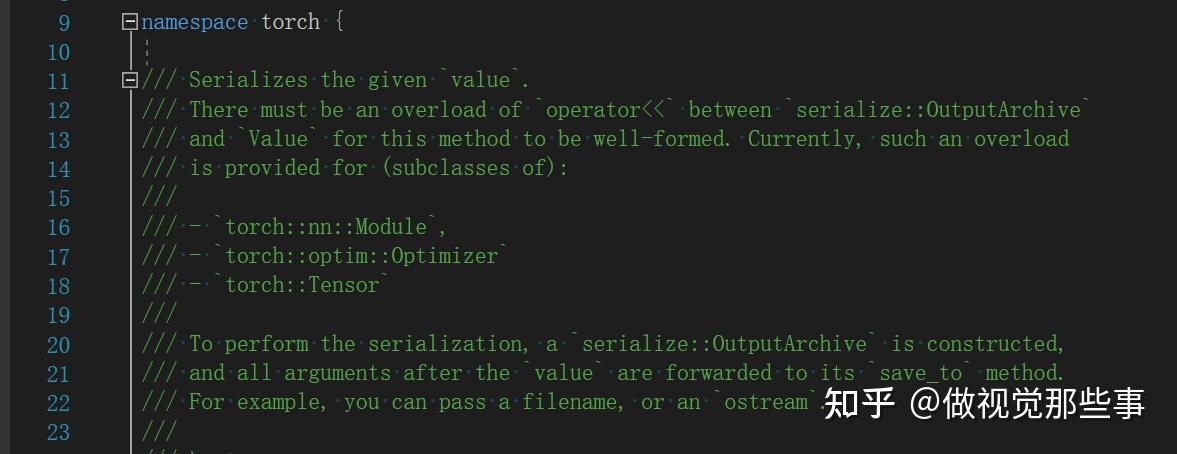
Task: Click line number 18 in the gutter
Action: click(58, 285)
